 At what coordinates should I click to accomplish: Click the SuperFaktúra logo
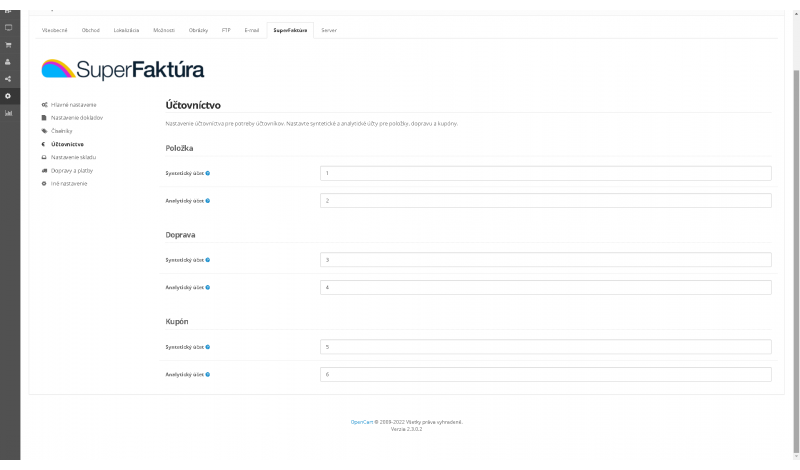pyautogui.click(x=122, y=69)
